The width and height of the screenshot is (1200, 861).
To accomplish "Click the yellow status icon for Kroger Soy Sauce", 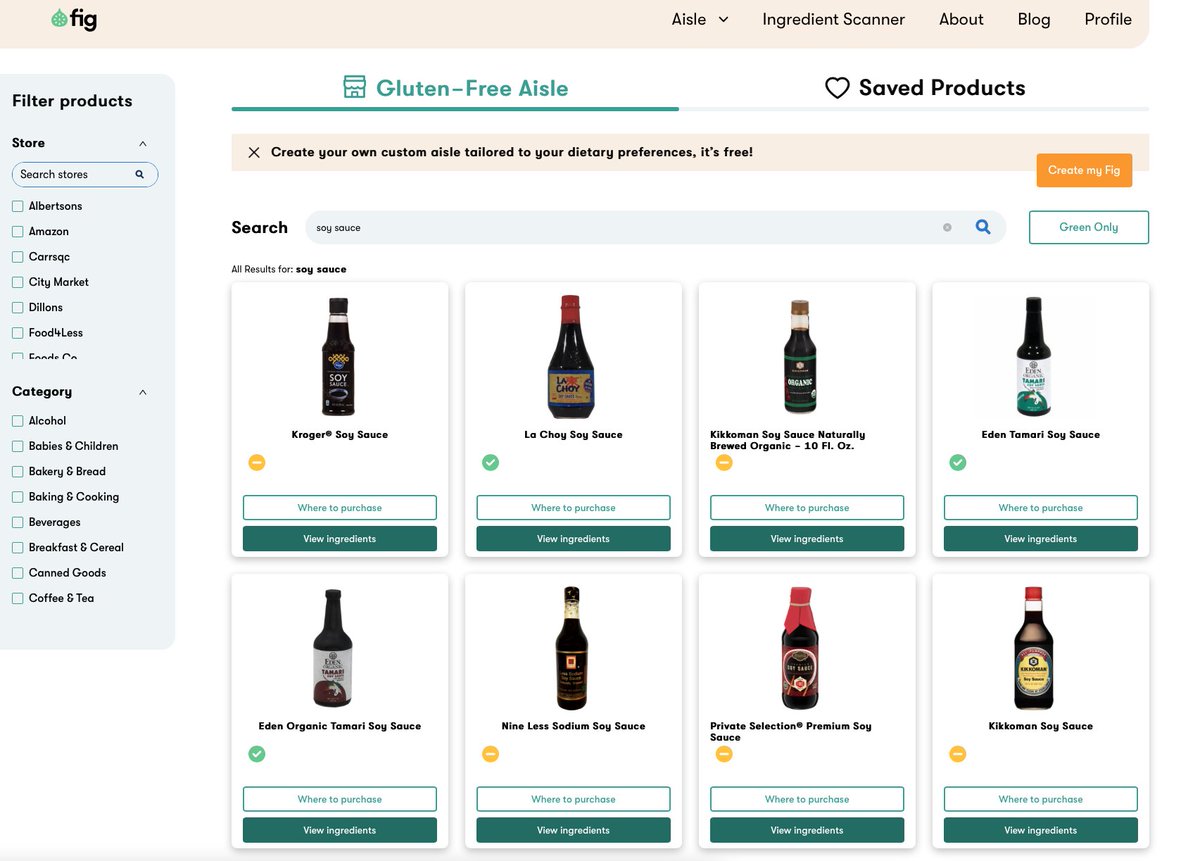I will pyautogui.click(x=257, y=462).
